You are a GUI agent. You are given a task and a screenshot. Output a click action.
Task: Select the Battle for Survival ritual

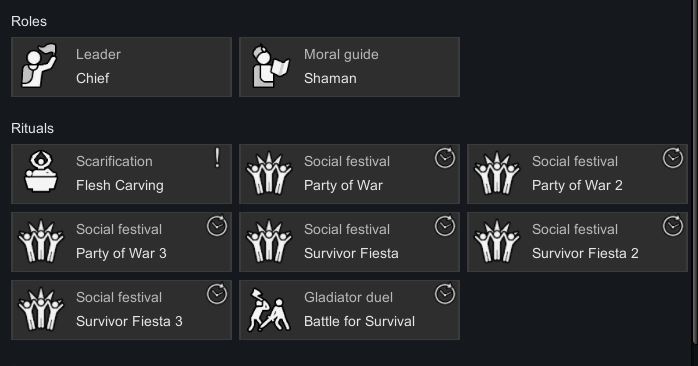coord(349,310)
